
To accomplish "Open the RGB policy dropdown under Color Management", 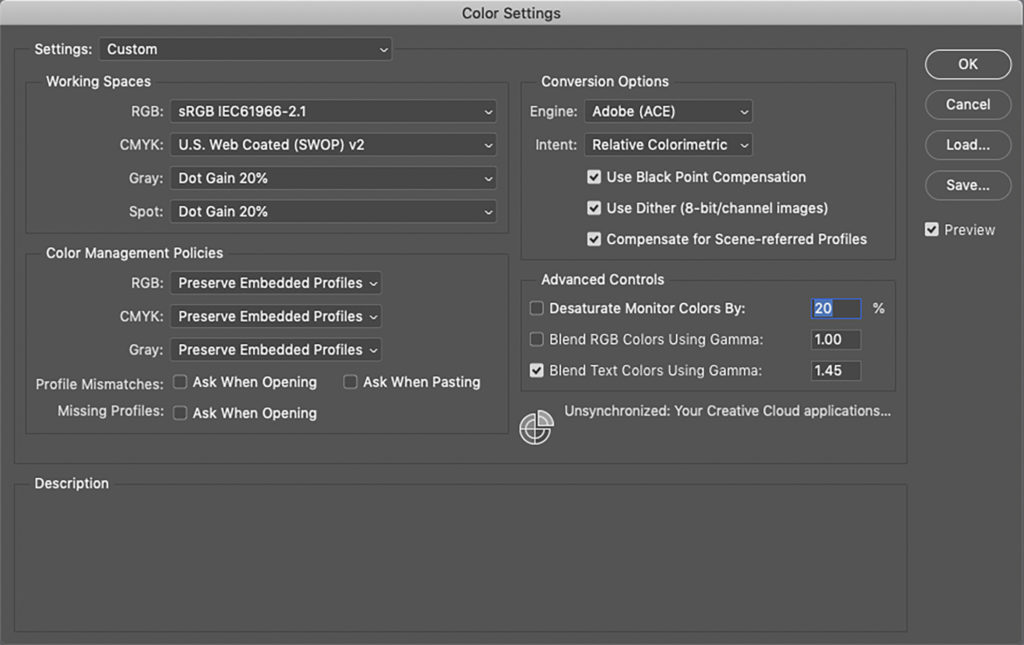I will click(276, 283).
